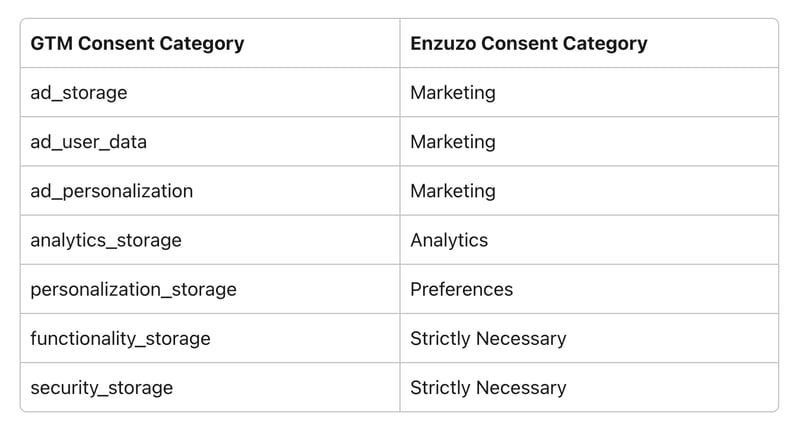Click Strictly Necessary beside security_storage

point(488,387)
